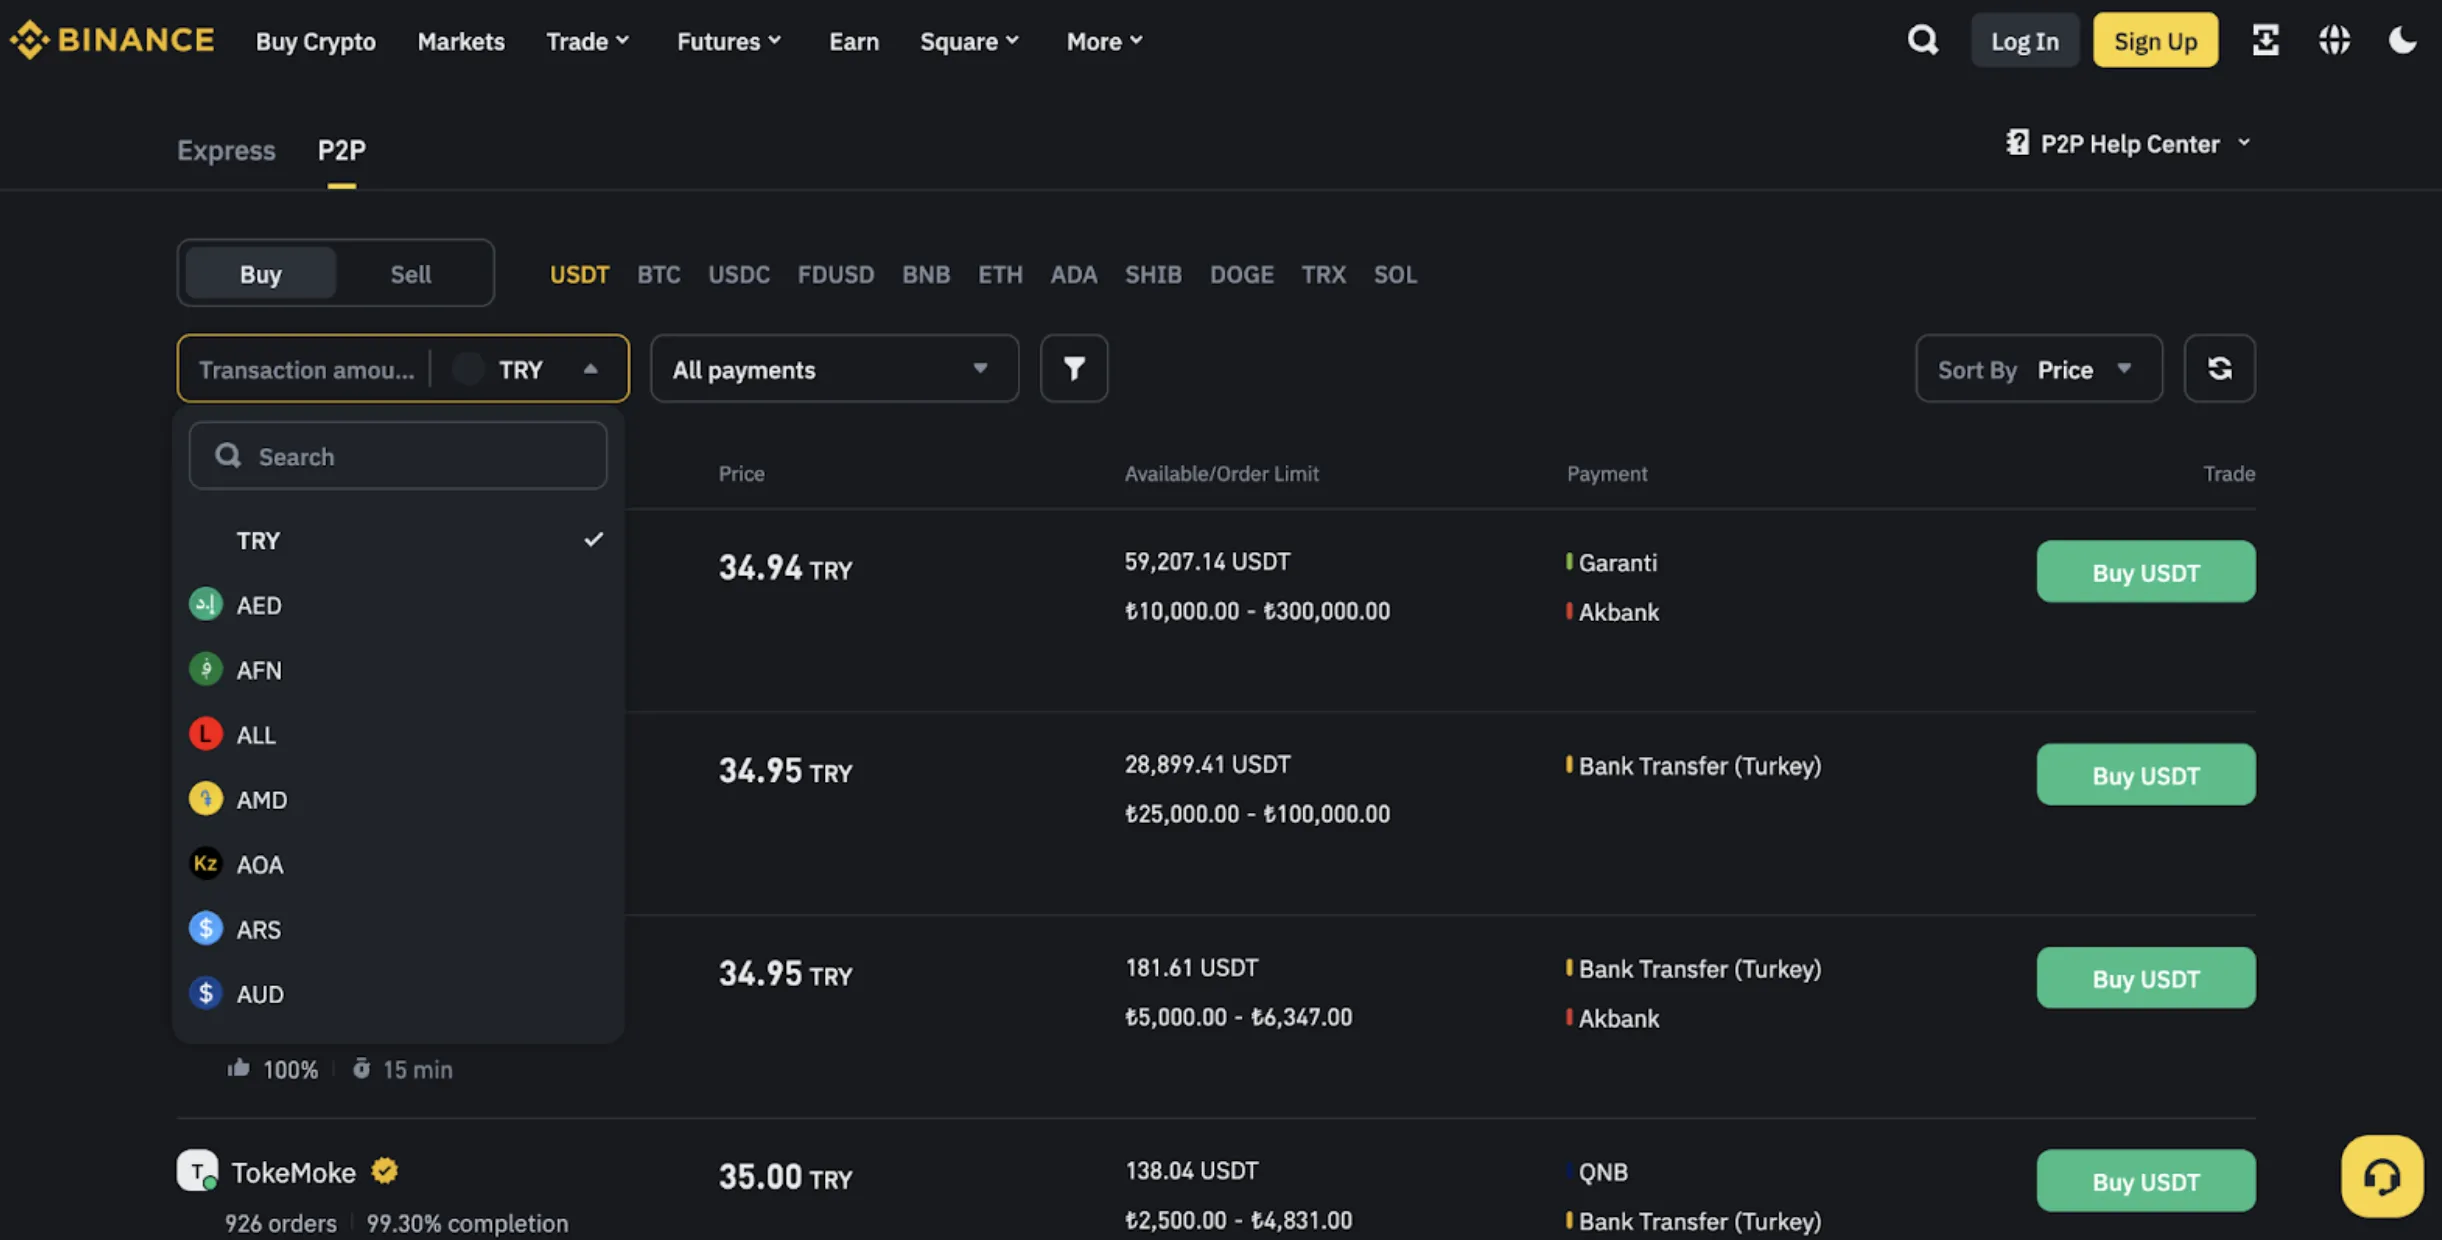Select the SHIB coin tab

click(x=1153, y=273)
